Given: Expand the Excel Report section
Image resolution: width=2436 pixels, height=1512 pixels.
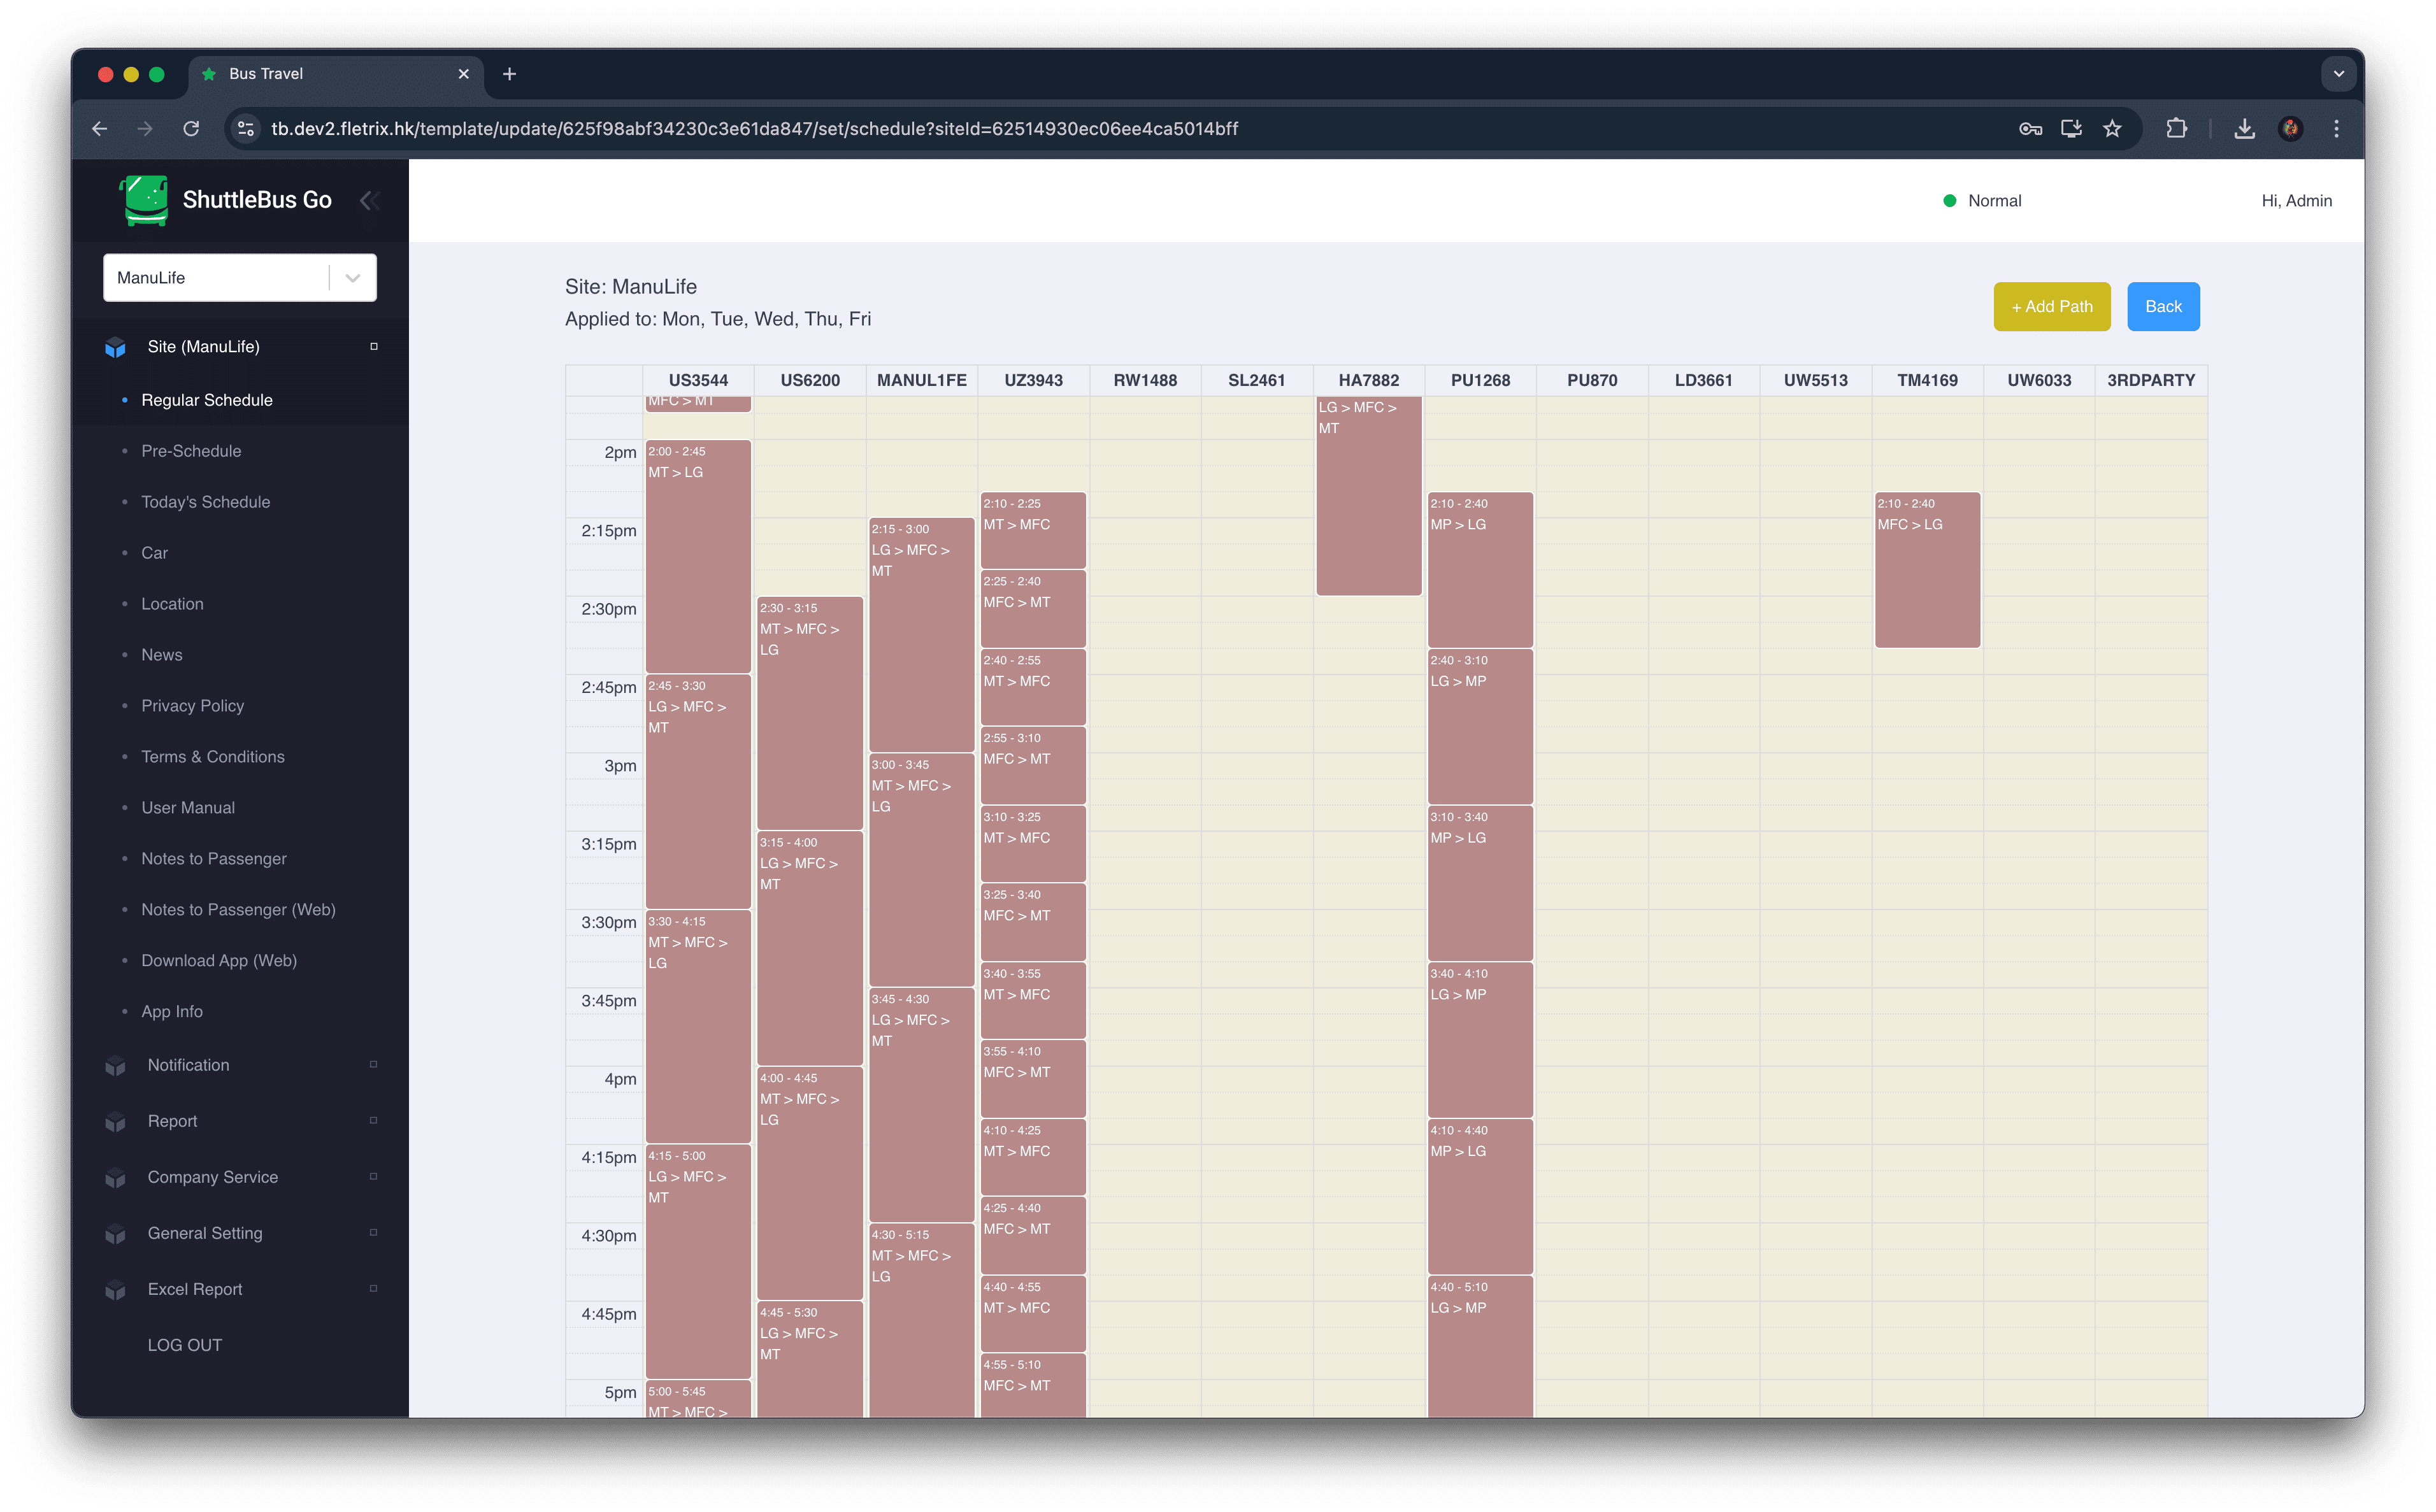Looking at the screenshot, I should point(195,1289).
